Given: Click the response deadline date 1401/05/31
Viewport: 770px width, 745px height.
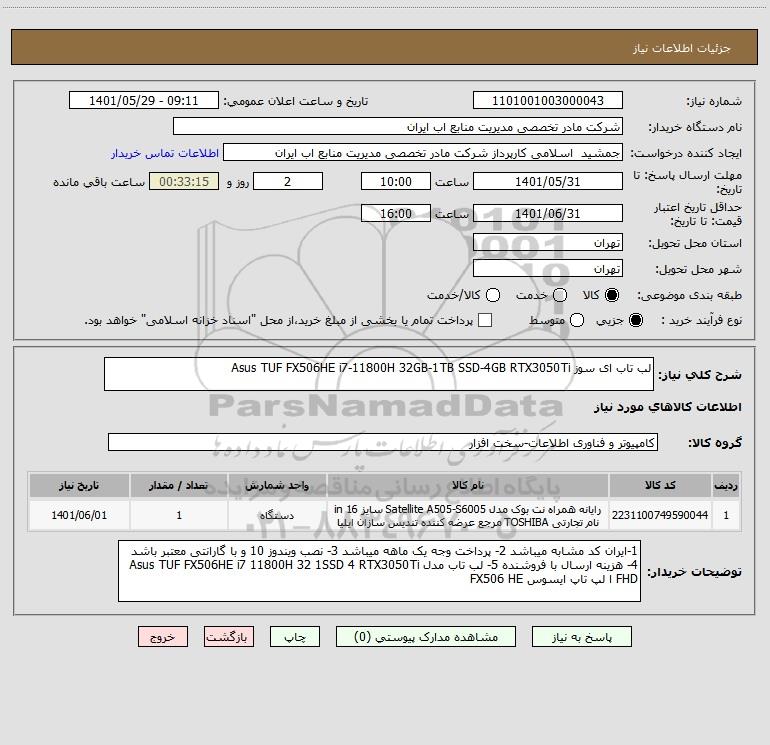Looking at the screenshot, I should pyautogui.click(x=548, y=181).
